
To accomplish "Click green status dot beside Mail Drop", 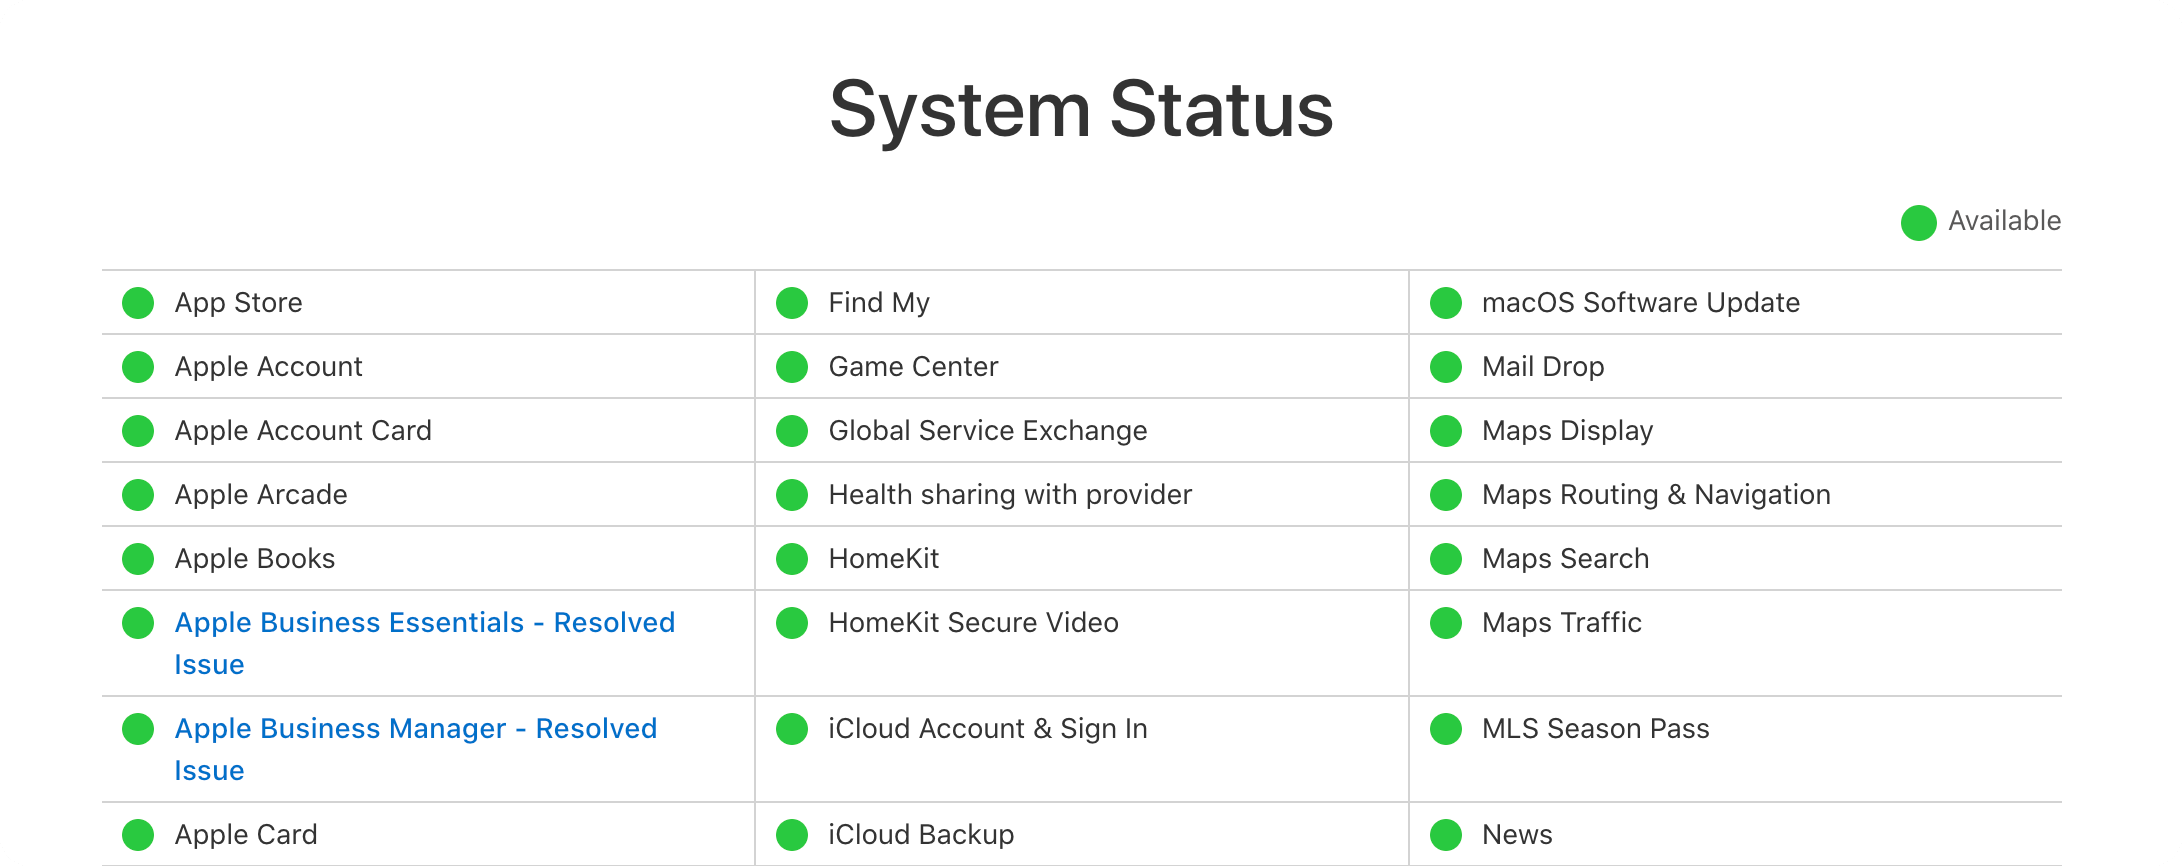I will [1446, 367].
